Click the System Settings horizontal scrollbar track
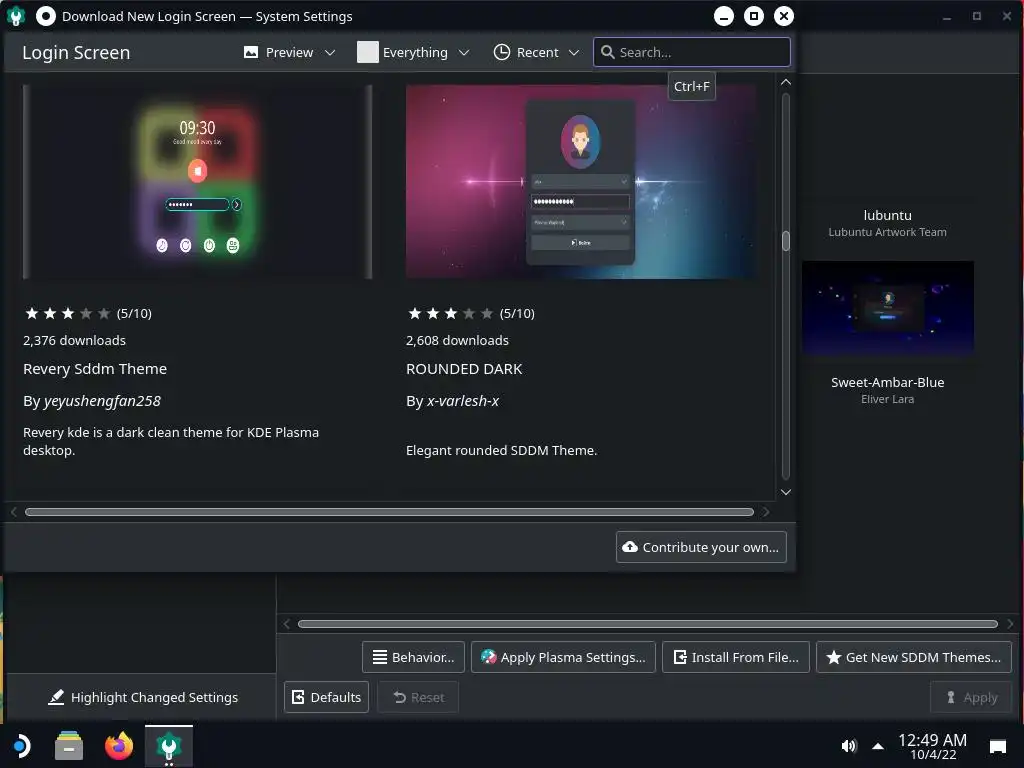This screenshot has height=768, width=1024. [x=648, y=624]
